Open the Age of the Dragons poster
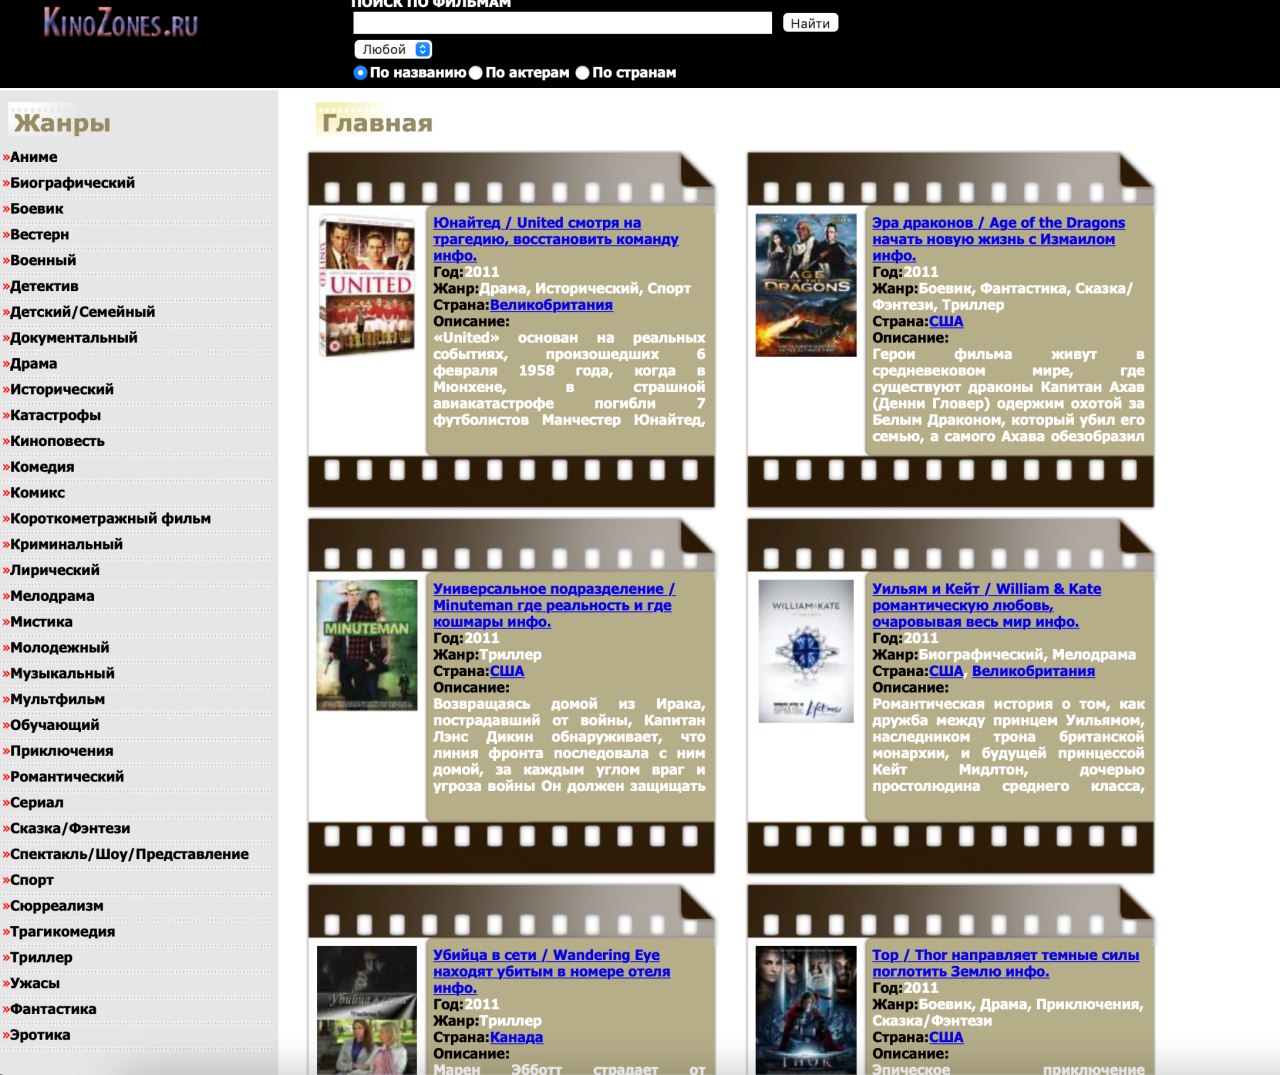 (x=806, y=285)
